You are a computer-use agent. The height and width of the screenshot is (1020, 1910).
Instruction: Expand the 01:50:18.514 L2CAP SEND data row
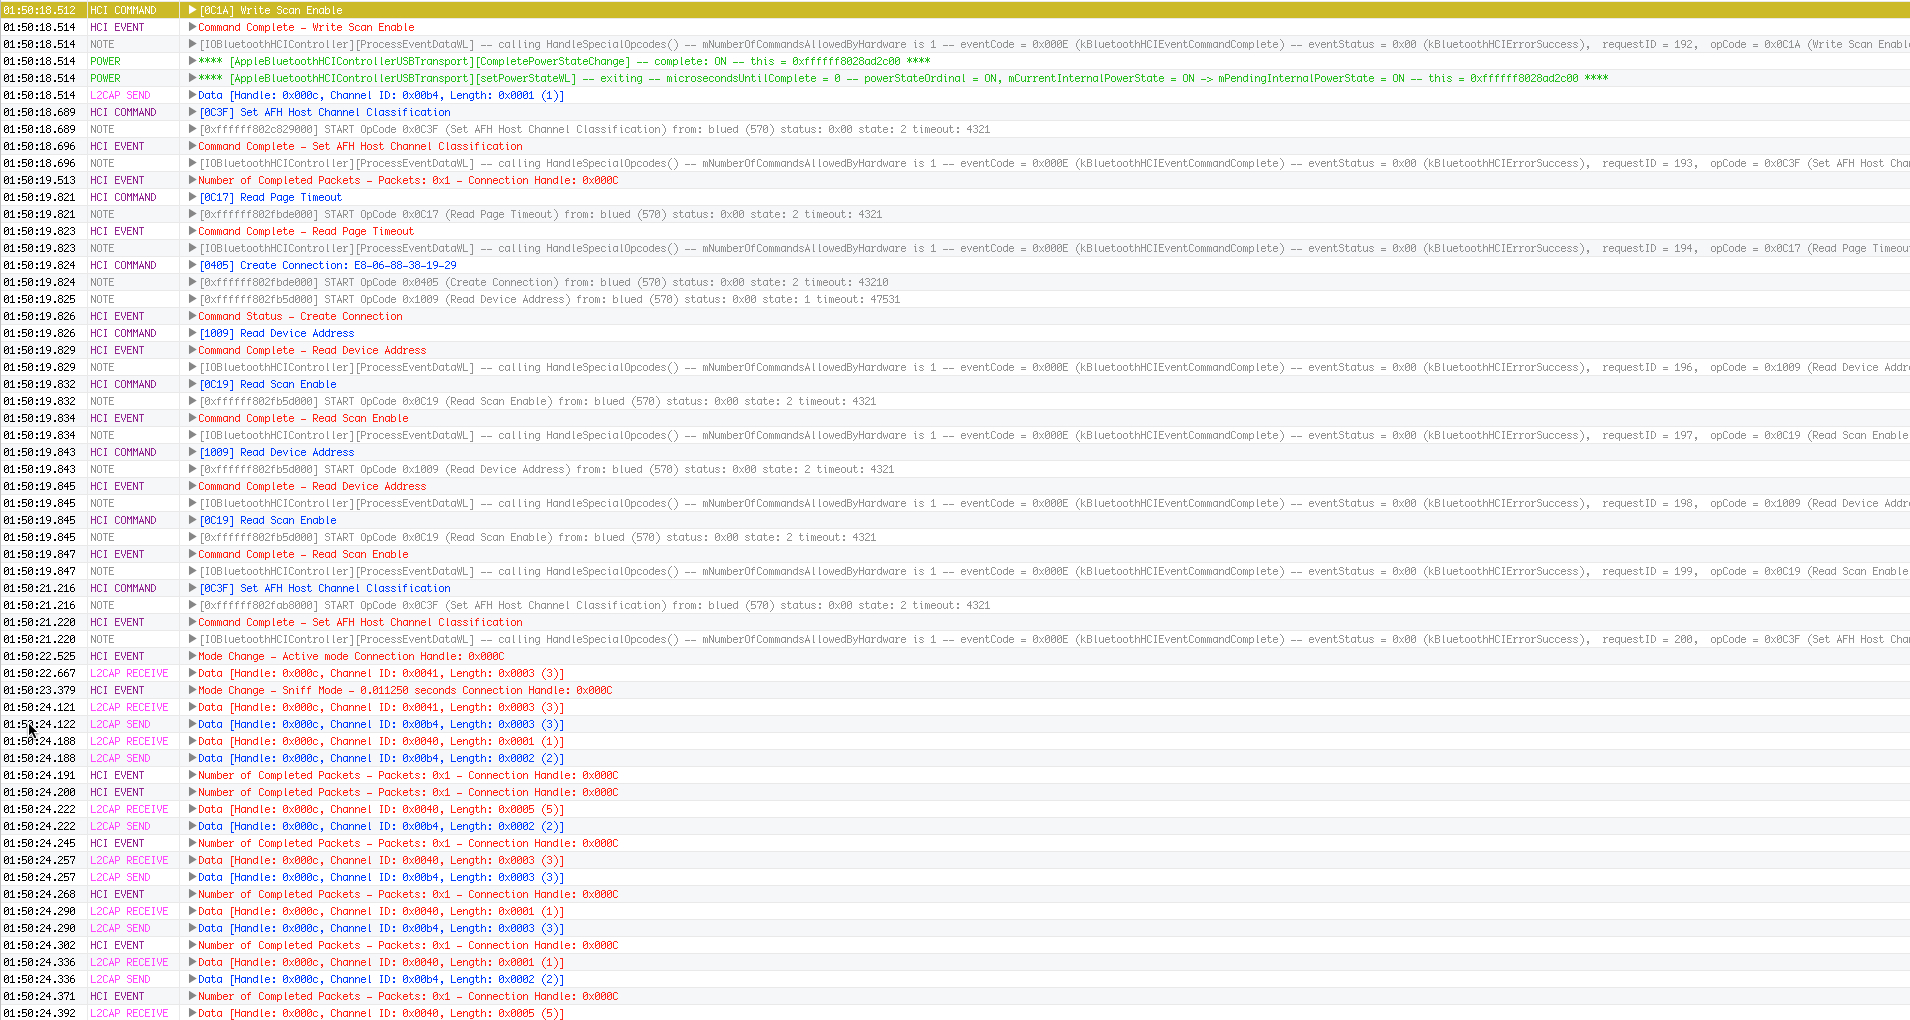pyautogui.click(x=193, y=95)
